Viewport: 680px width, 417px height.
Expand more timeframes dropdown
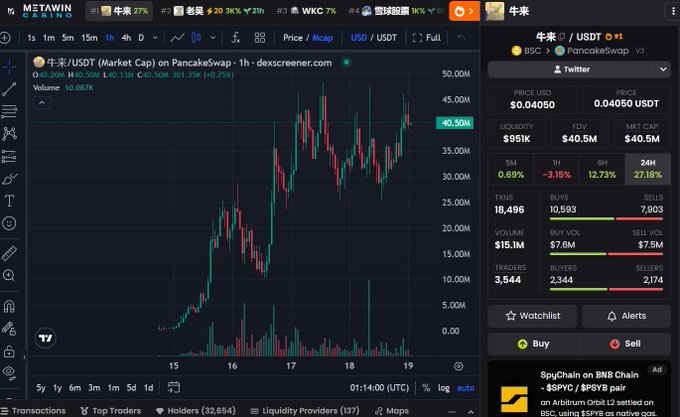[155, 38]
